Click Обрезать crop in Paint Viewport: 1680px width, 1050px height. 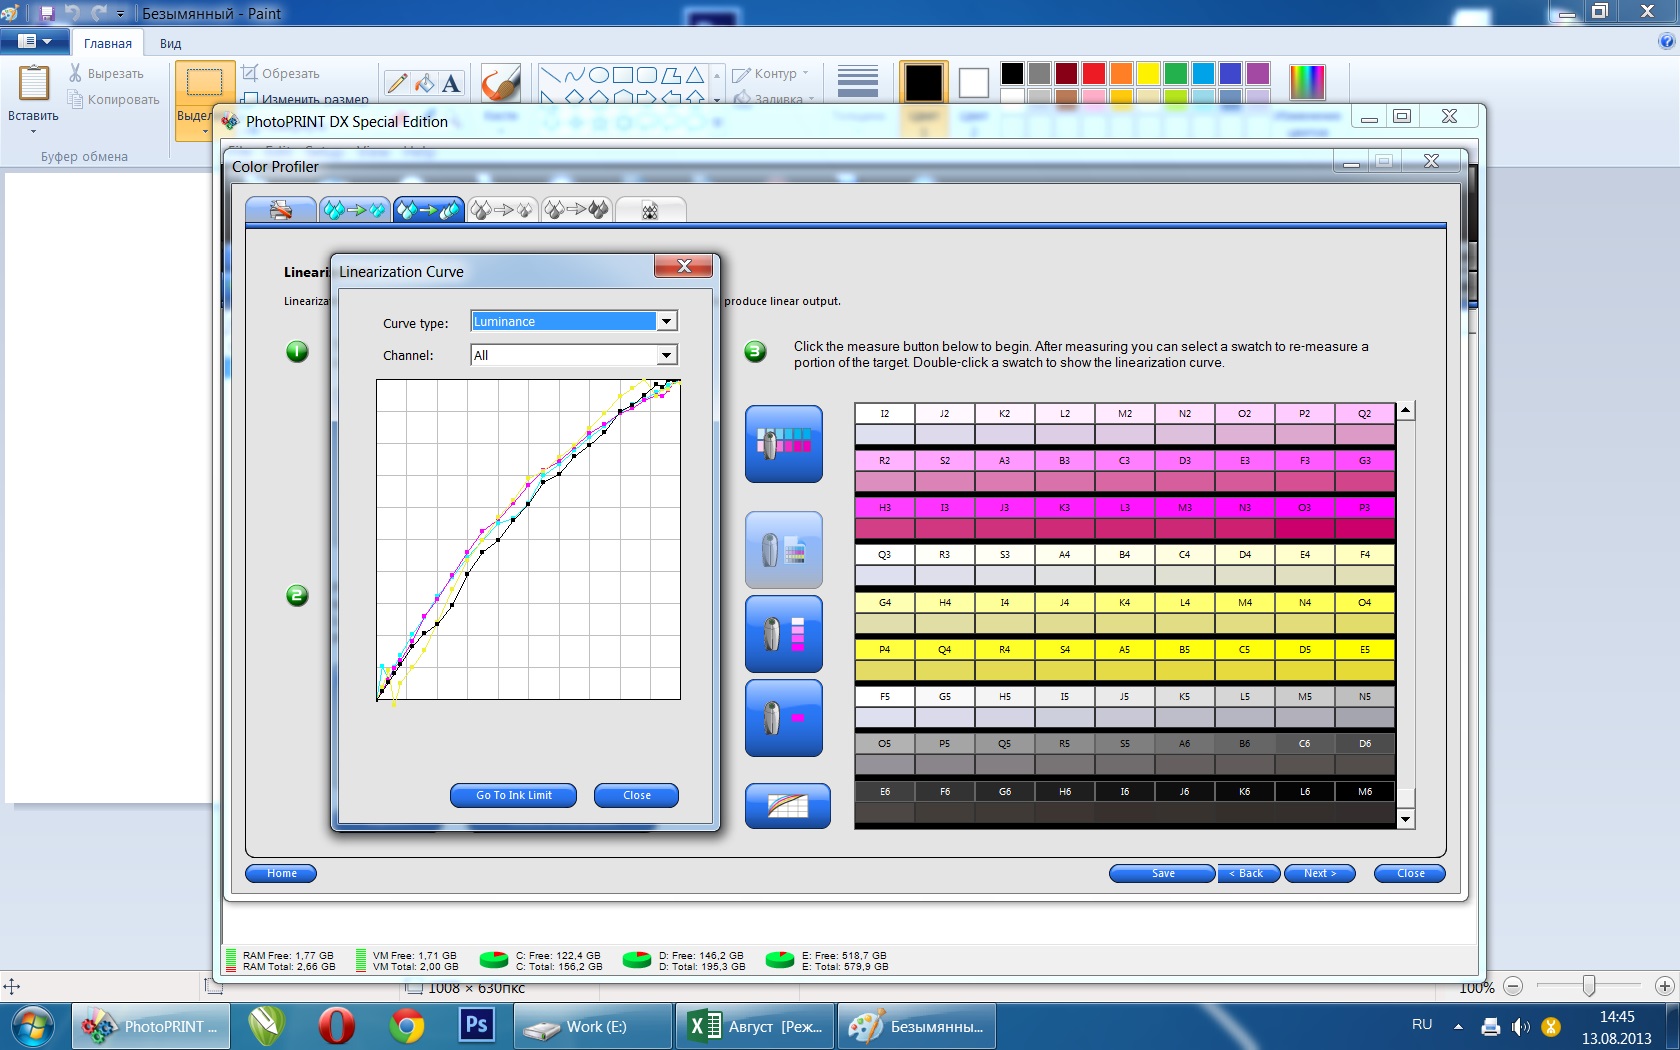click(x=280, y=73)
